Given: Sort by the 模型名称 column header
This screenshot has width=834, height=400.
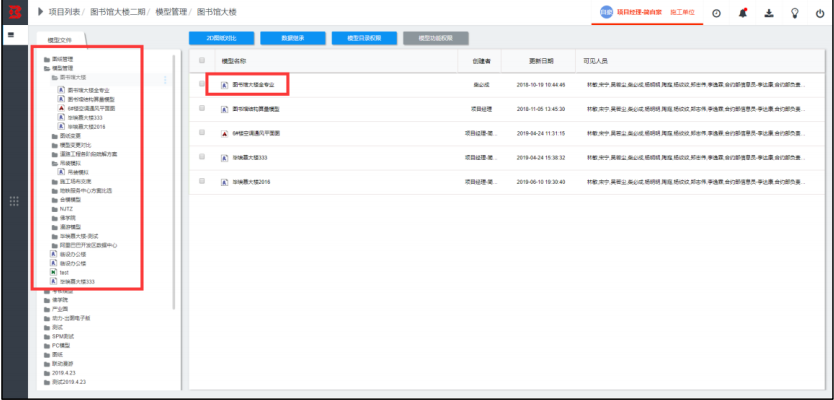Looking at the screenshot, I should pyautogui.click(x=233, y=61).
